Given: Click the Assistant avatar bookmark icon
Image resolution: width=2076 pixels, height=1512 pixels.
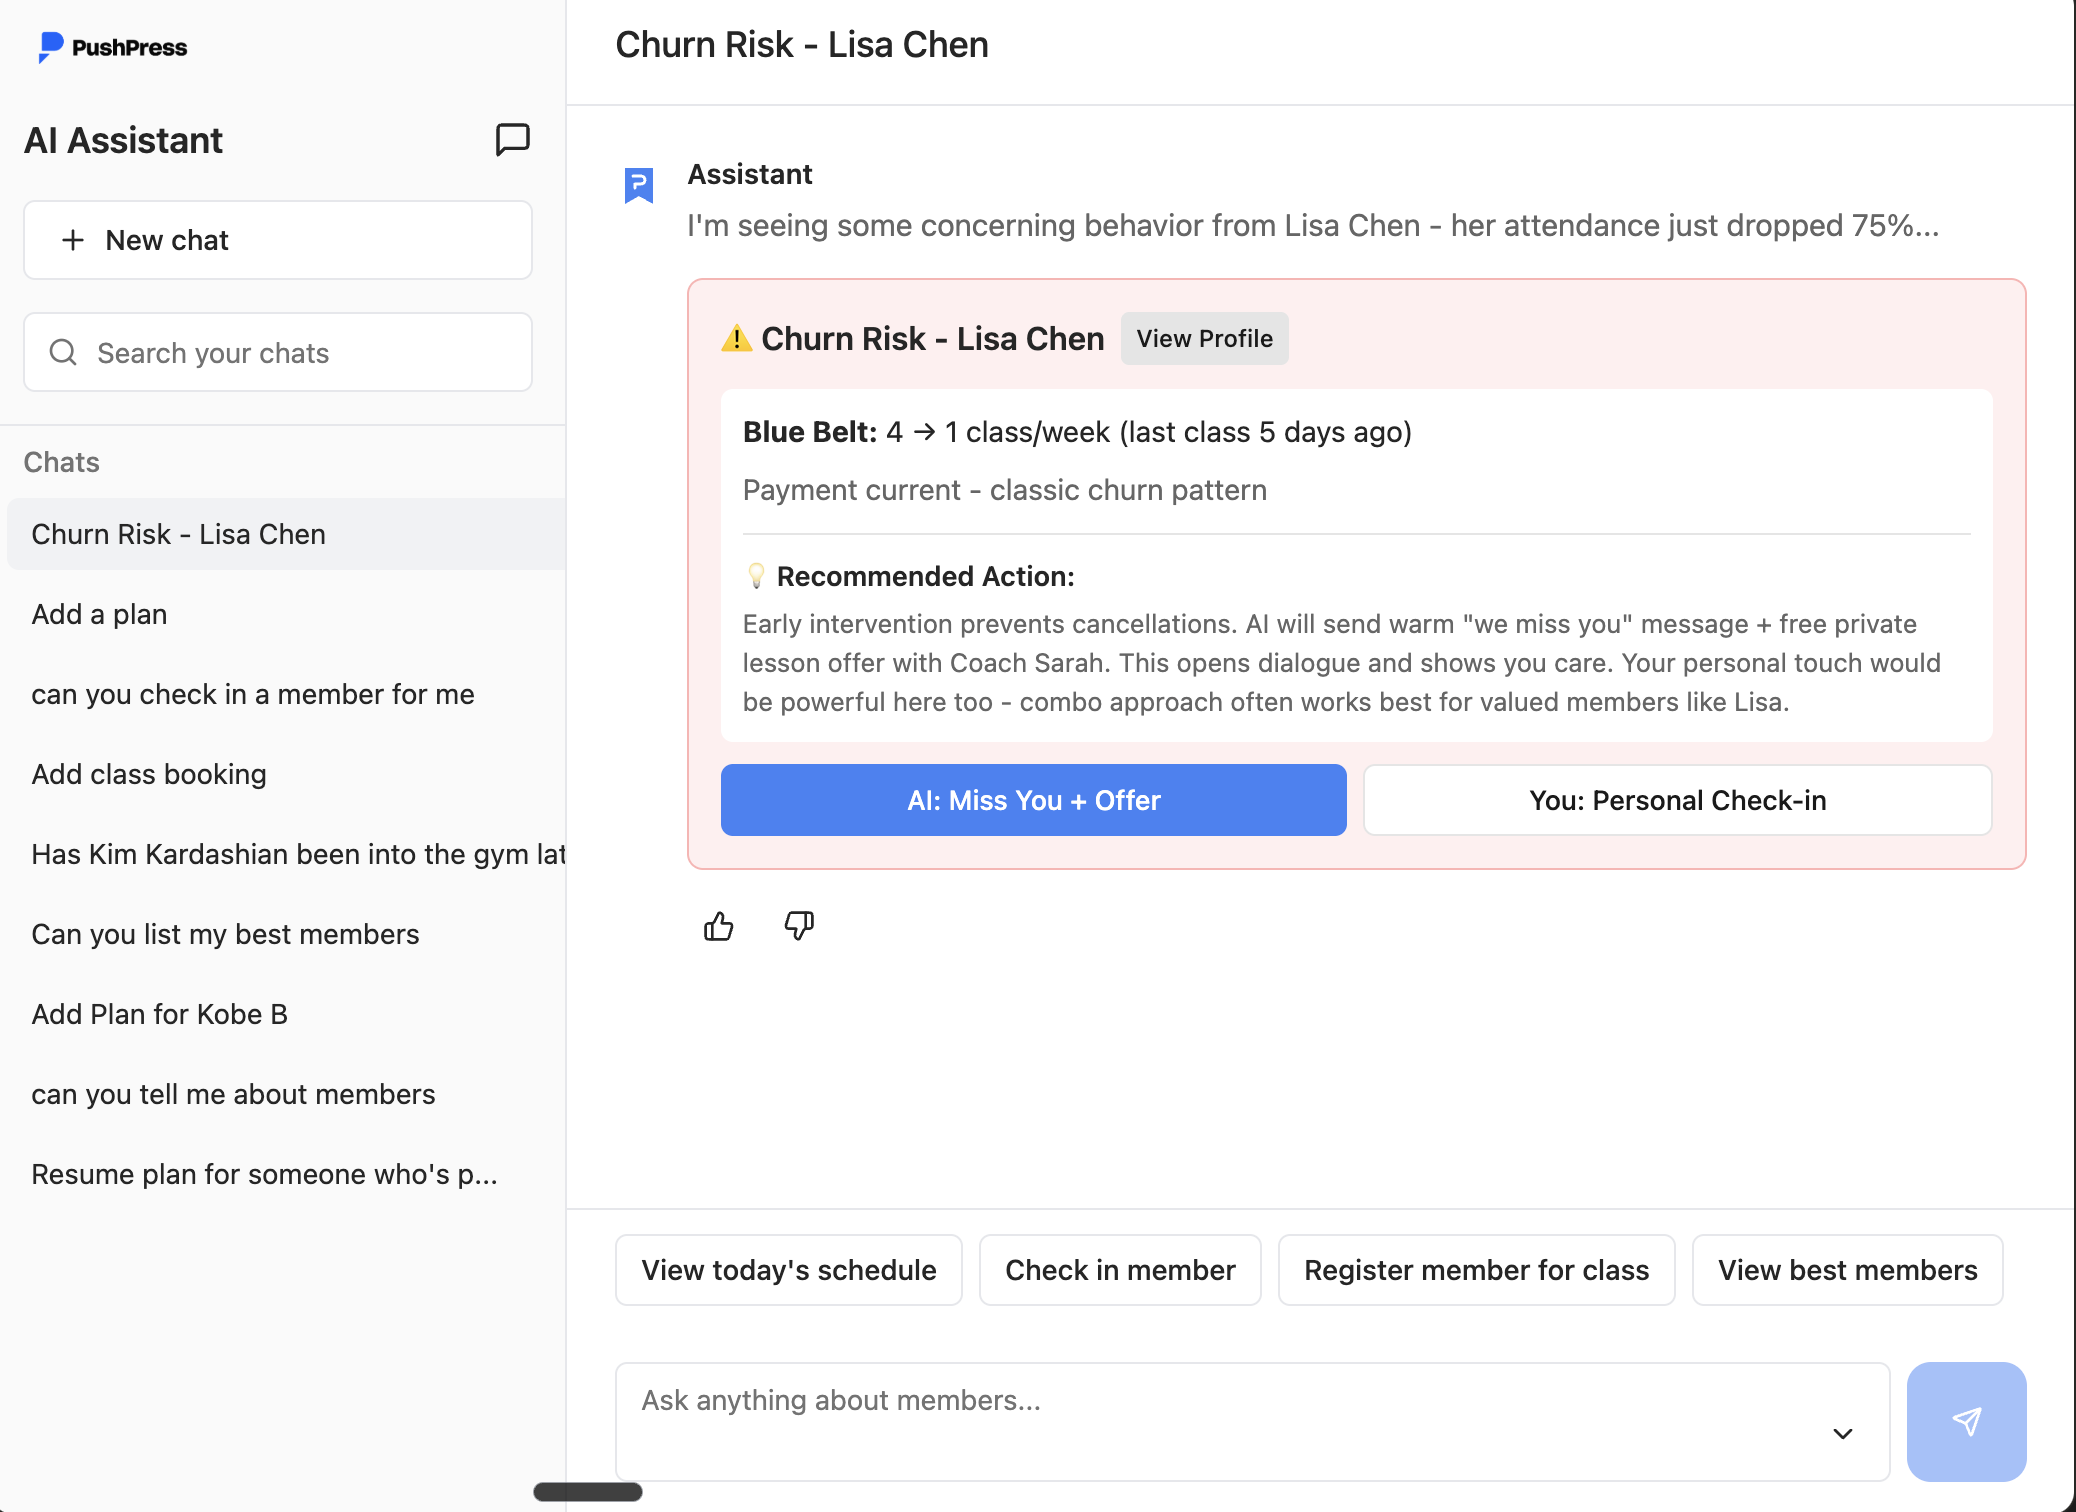Looking at the screenshot, I should [639, 185].
